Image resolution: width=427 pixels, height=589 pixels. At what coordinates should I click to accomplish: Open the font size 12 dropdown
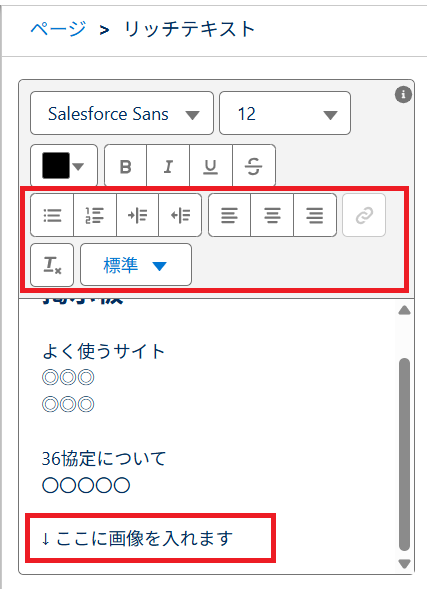[285, 113]
